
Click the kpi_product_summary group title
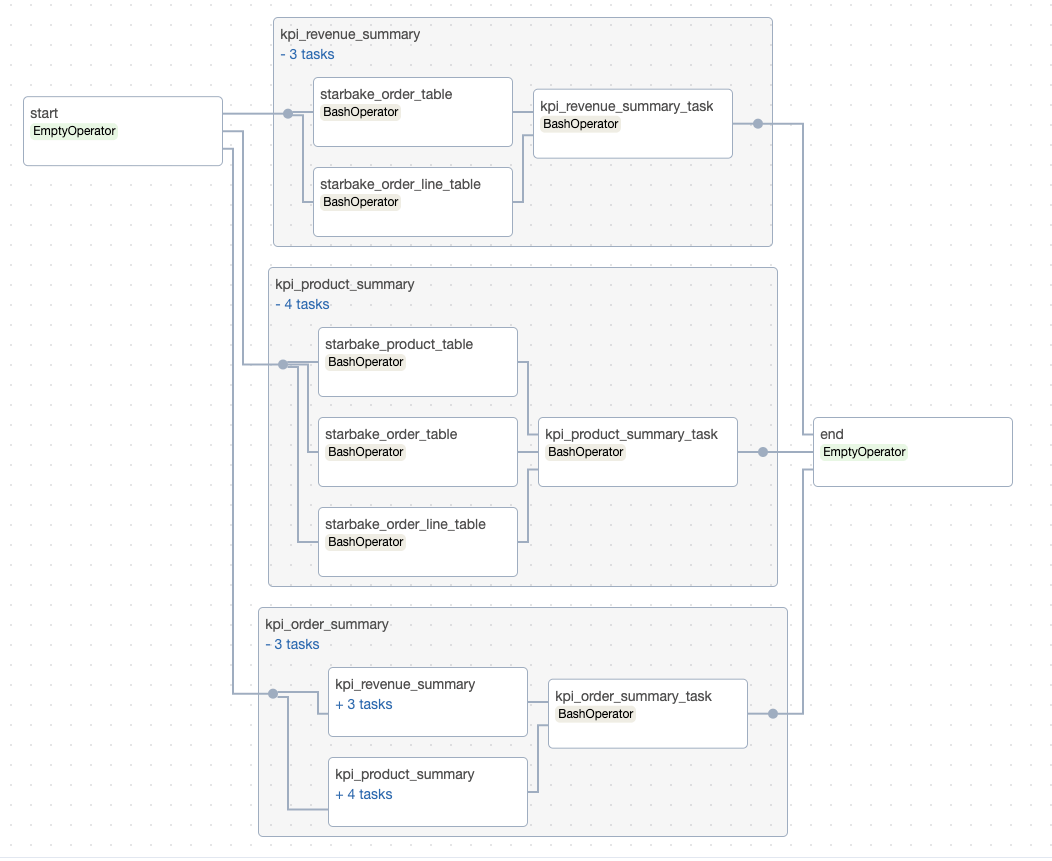pos(344,284)
